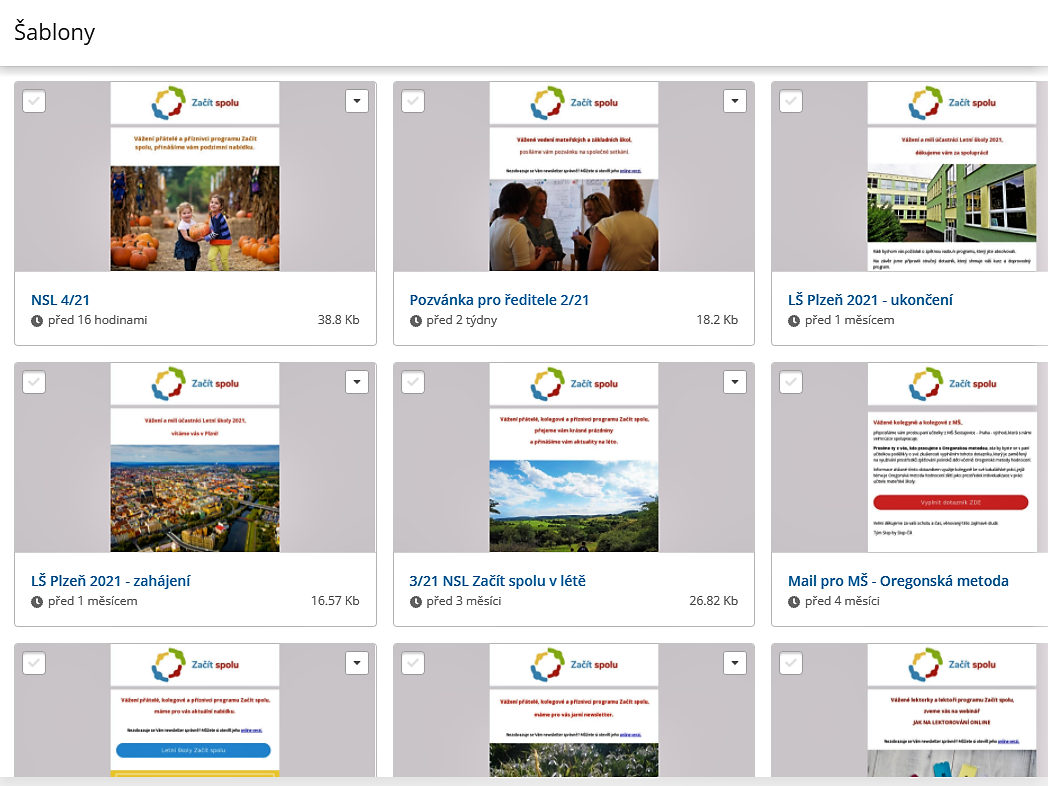Screen dimensions: 1048x786
Task: Click thumbnail of Pozvánka pro ředitele 2/21 preview
Action: point(574,176)
